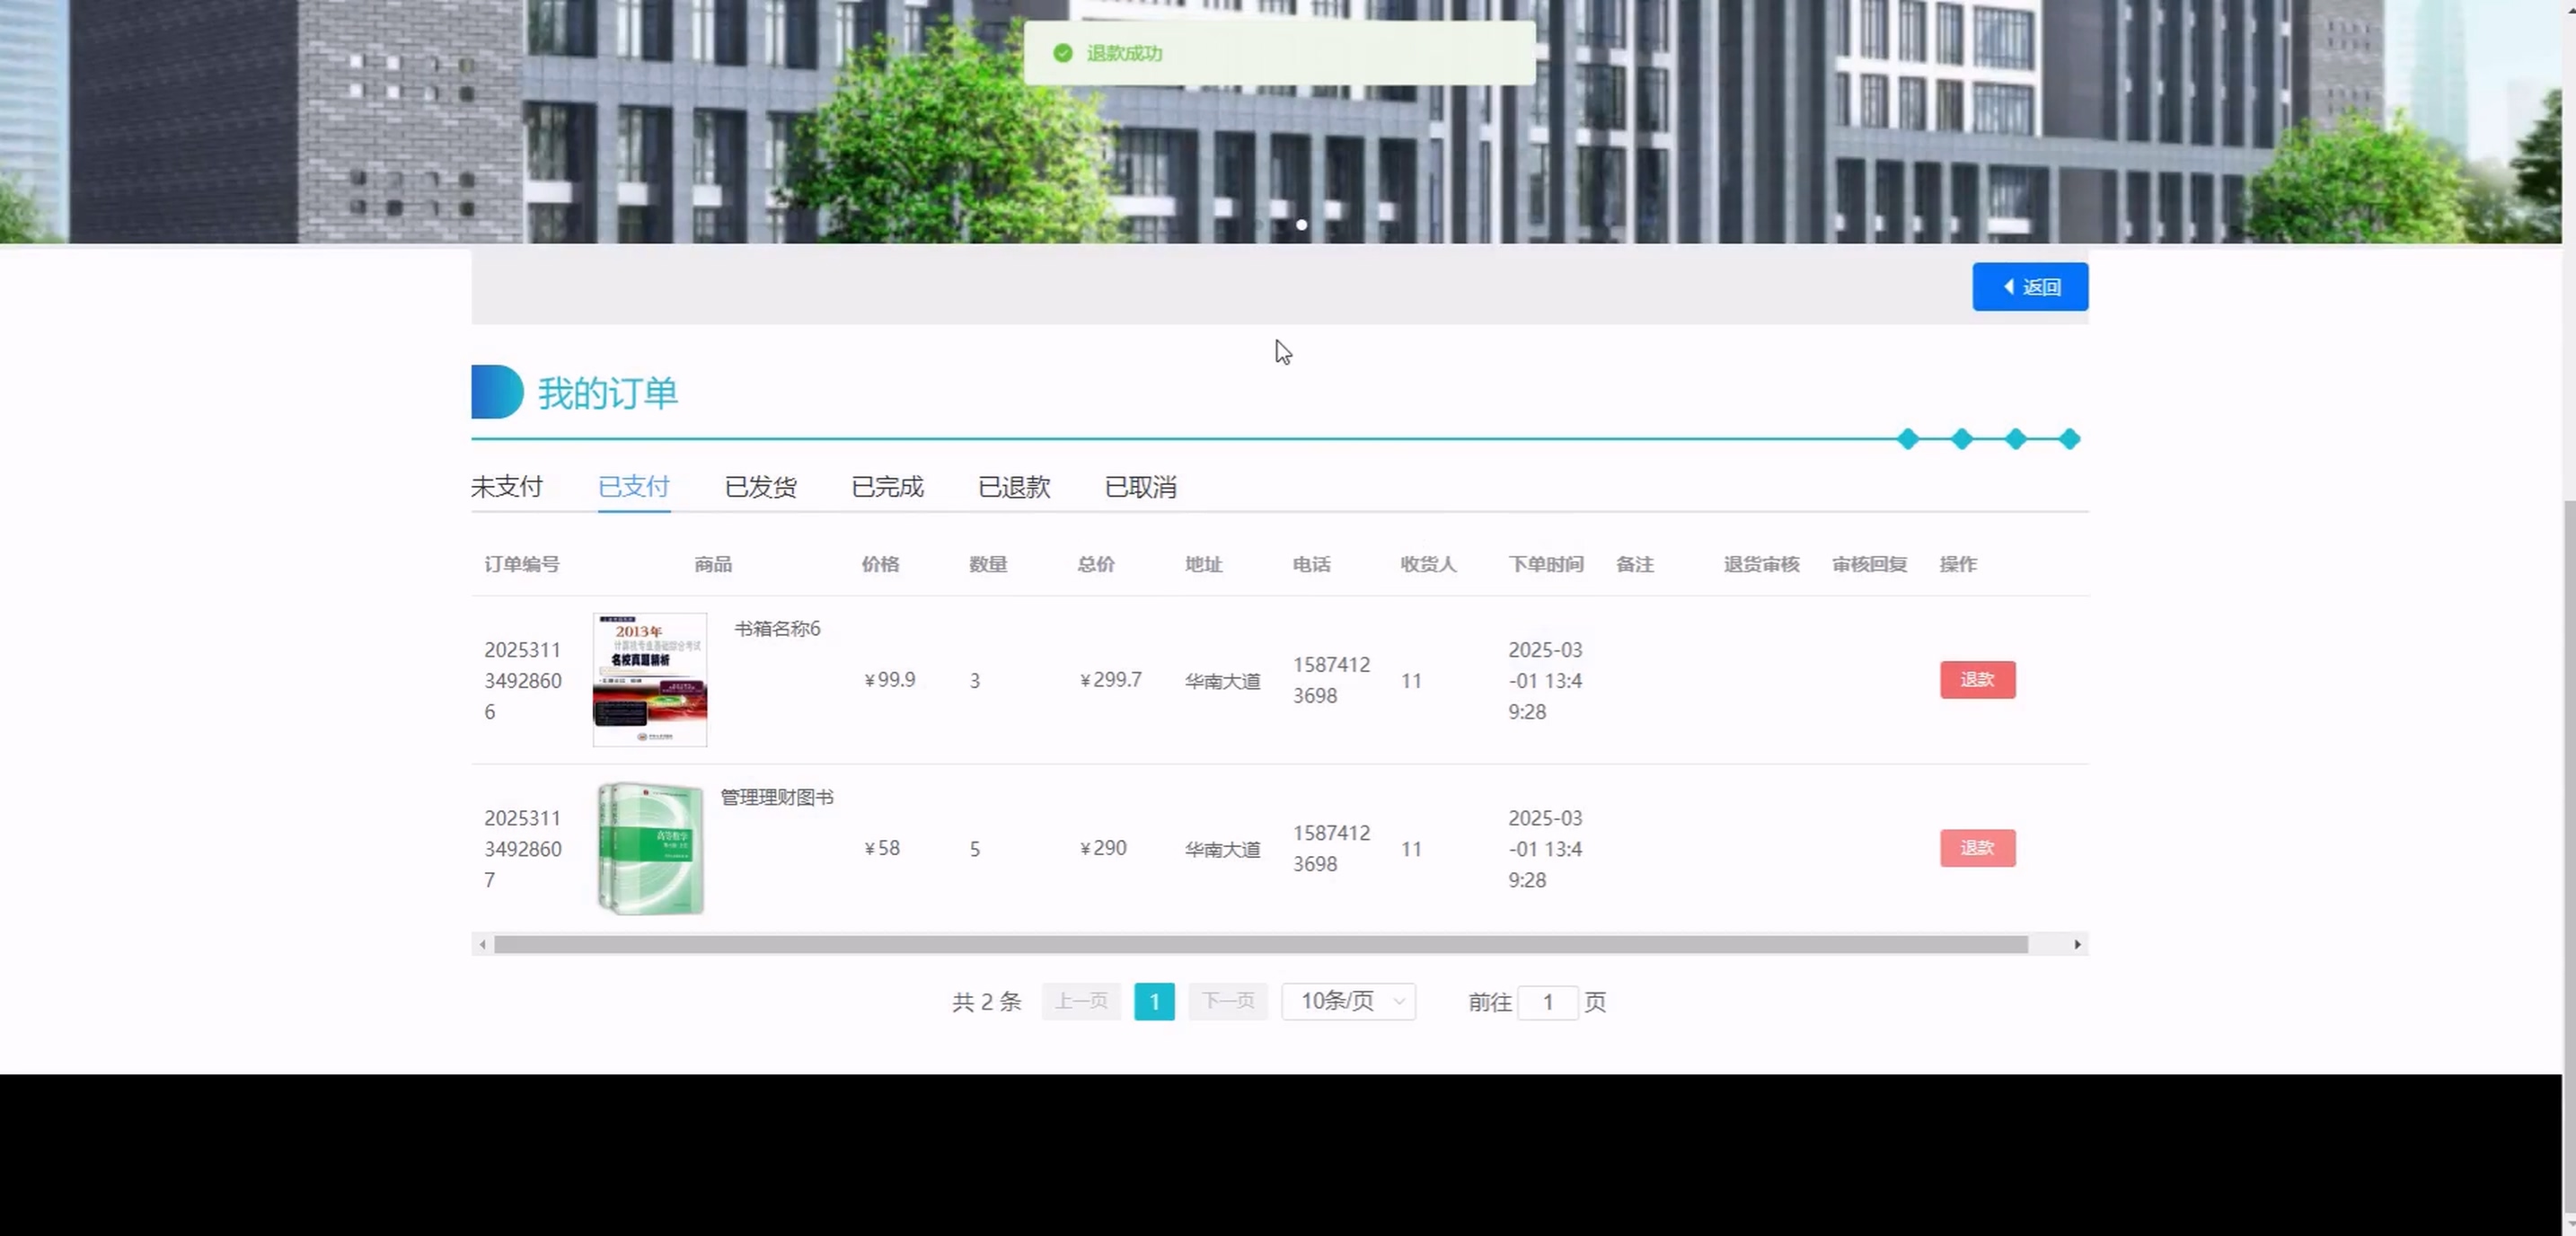
Task: Click the 前往 page number input field
Action: click(1547, 1002)
